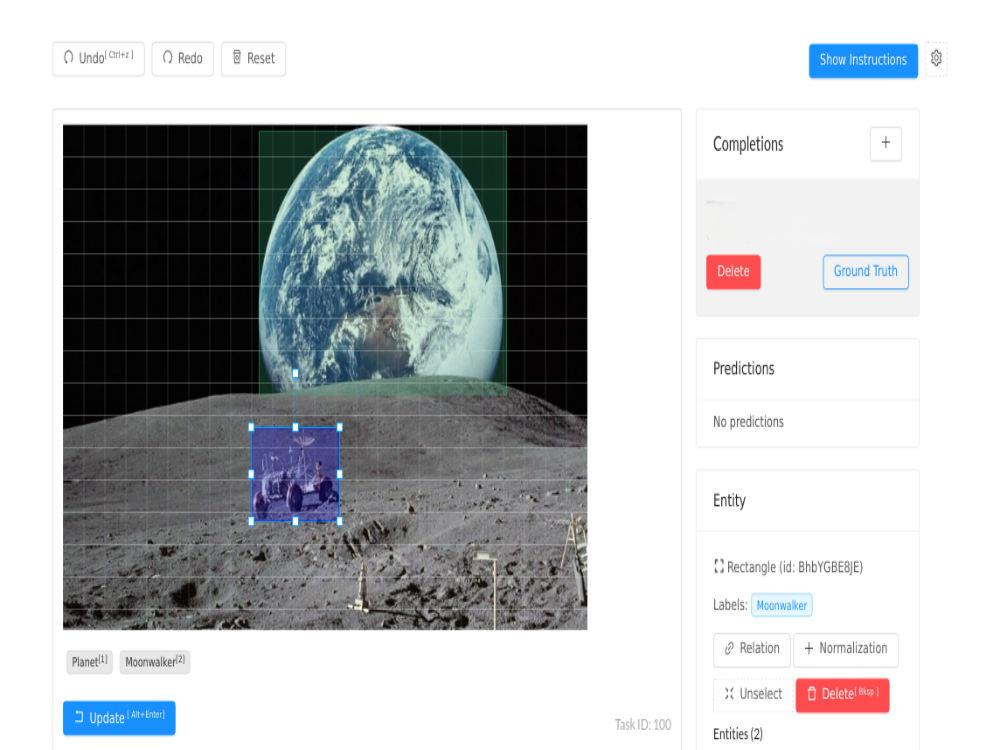Click the rover box bottom-right resize handle

(x=340, y=521)
